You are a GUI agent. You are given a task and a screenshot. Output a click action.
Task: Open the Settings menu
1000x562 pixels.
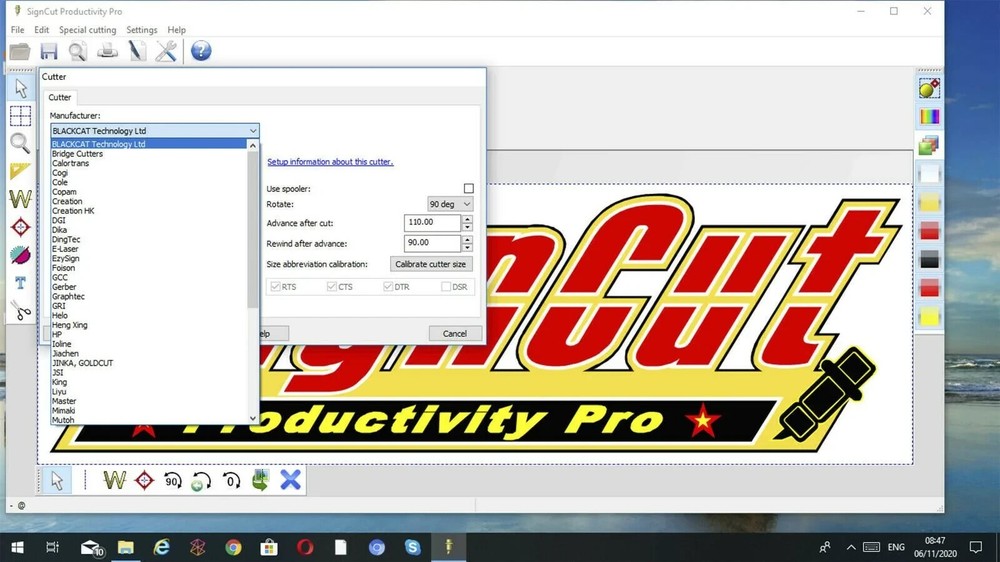(x=142, y=30)
